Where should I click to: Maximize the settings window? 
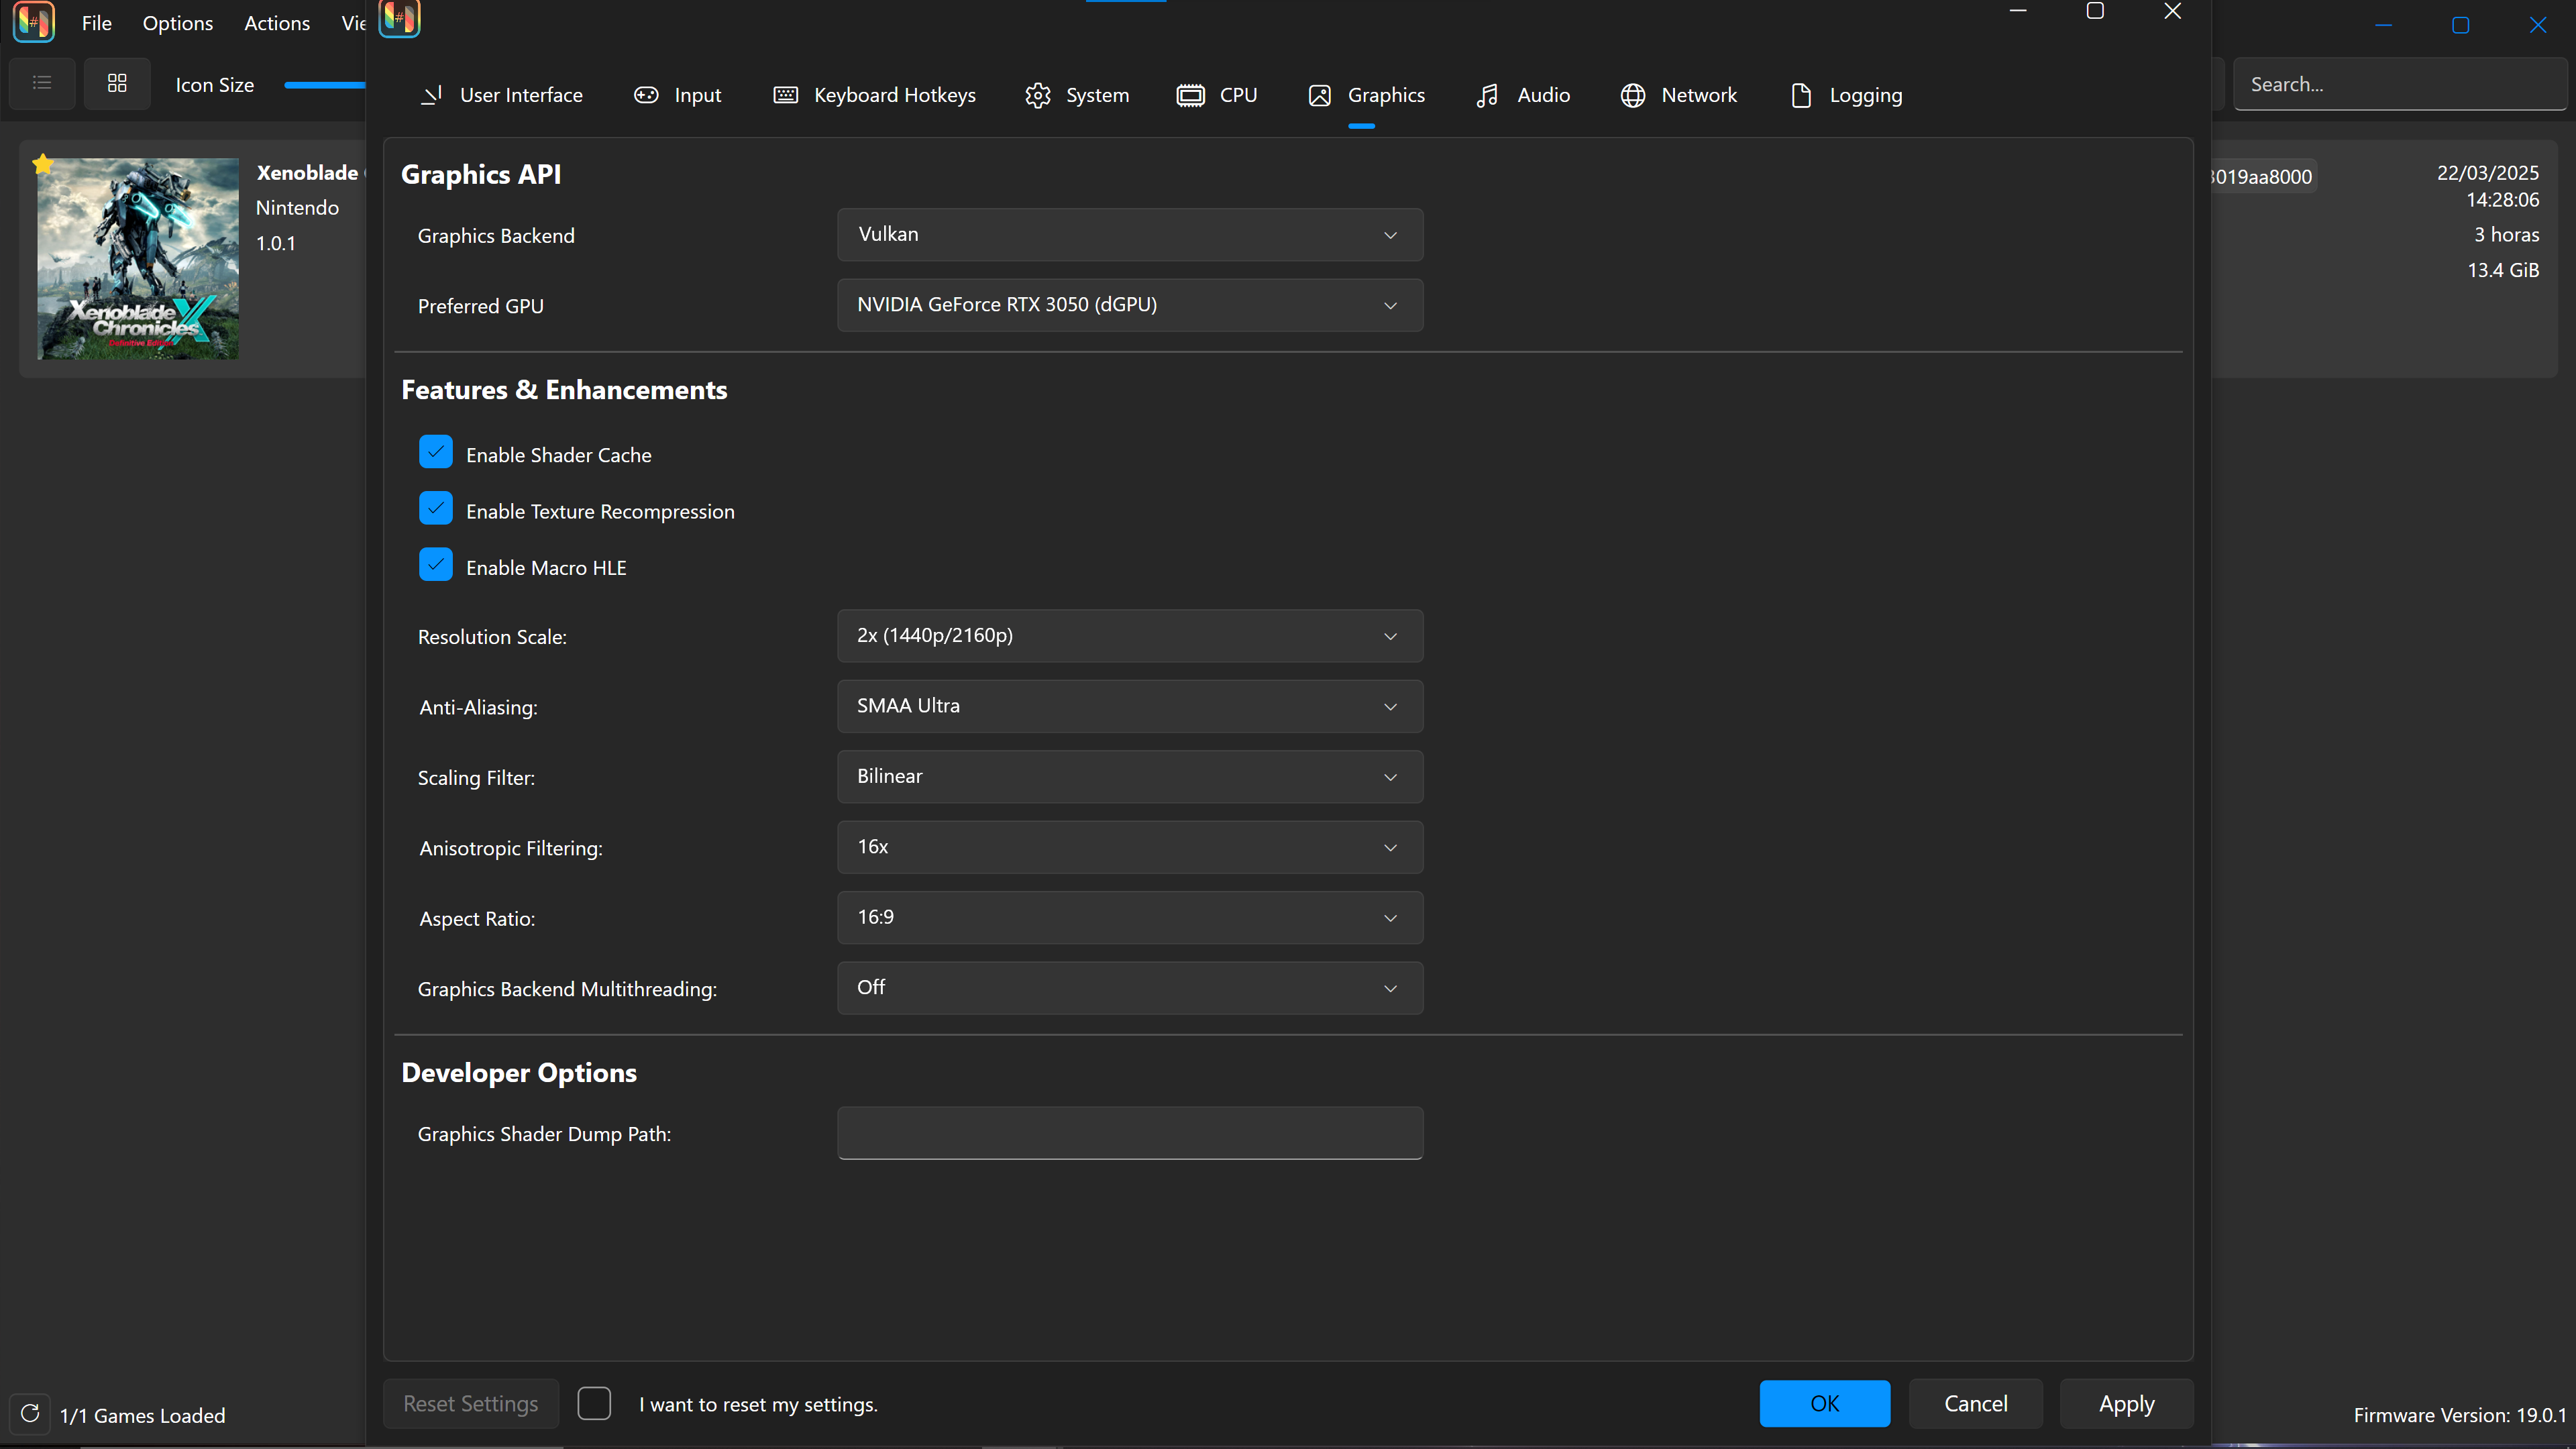pos(2095,11)
